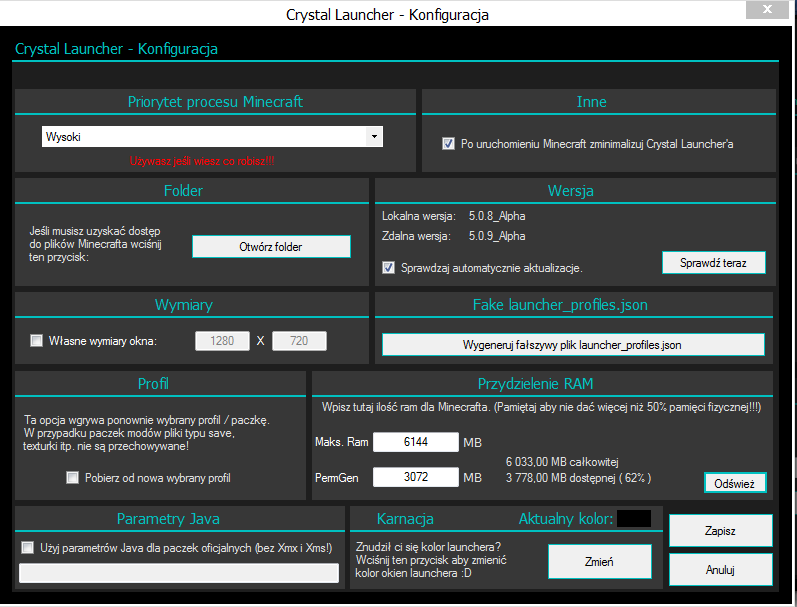
Task: Open the Minecraft process priority dropdown
Action: click(x=212, y=137)
